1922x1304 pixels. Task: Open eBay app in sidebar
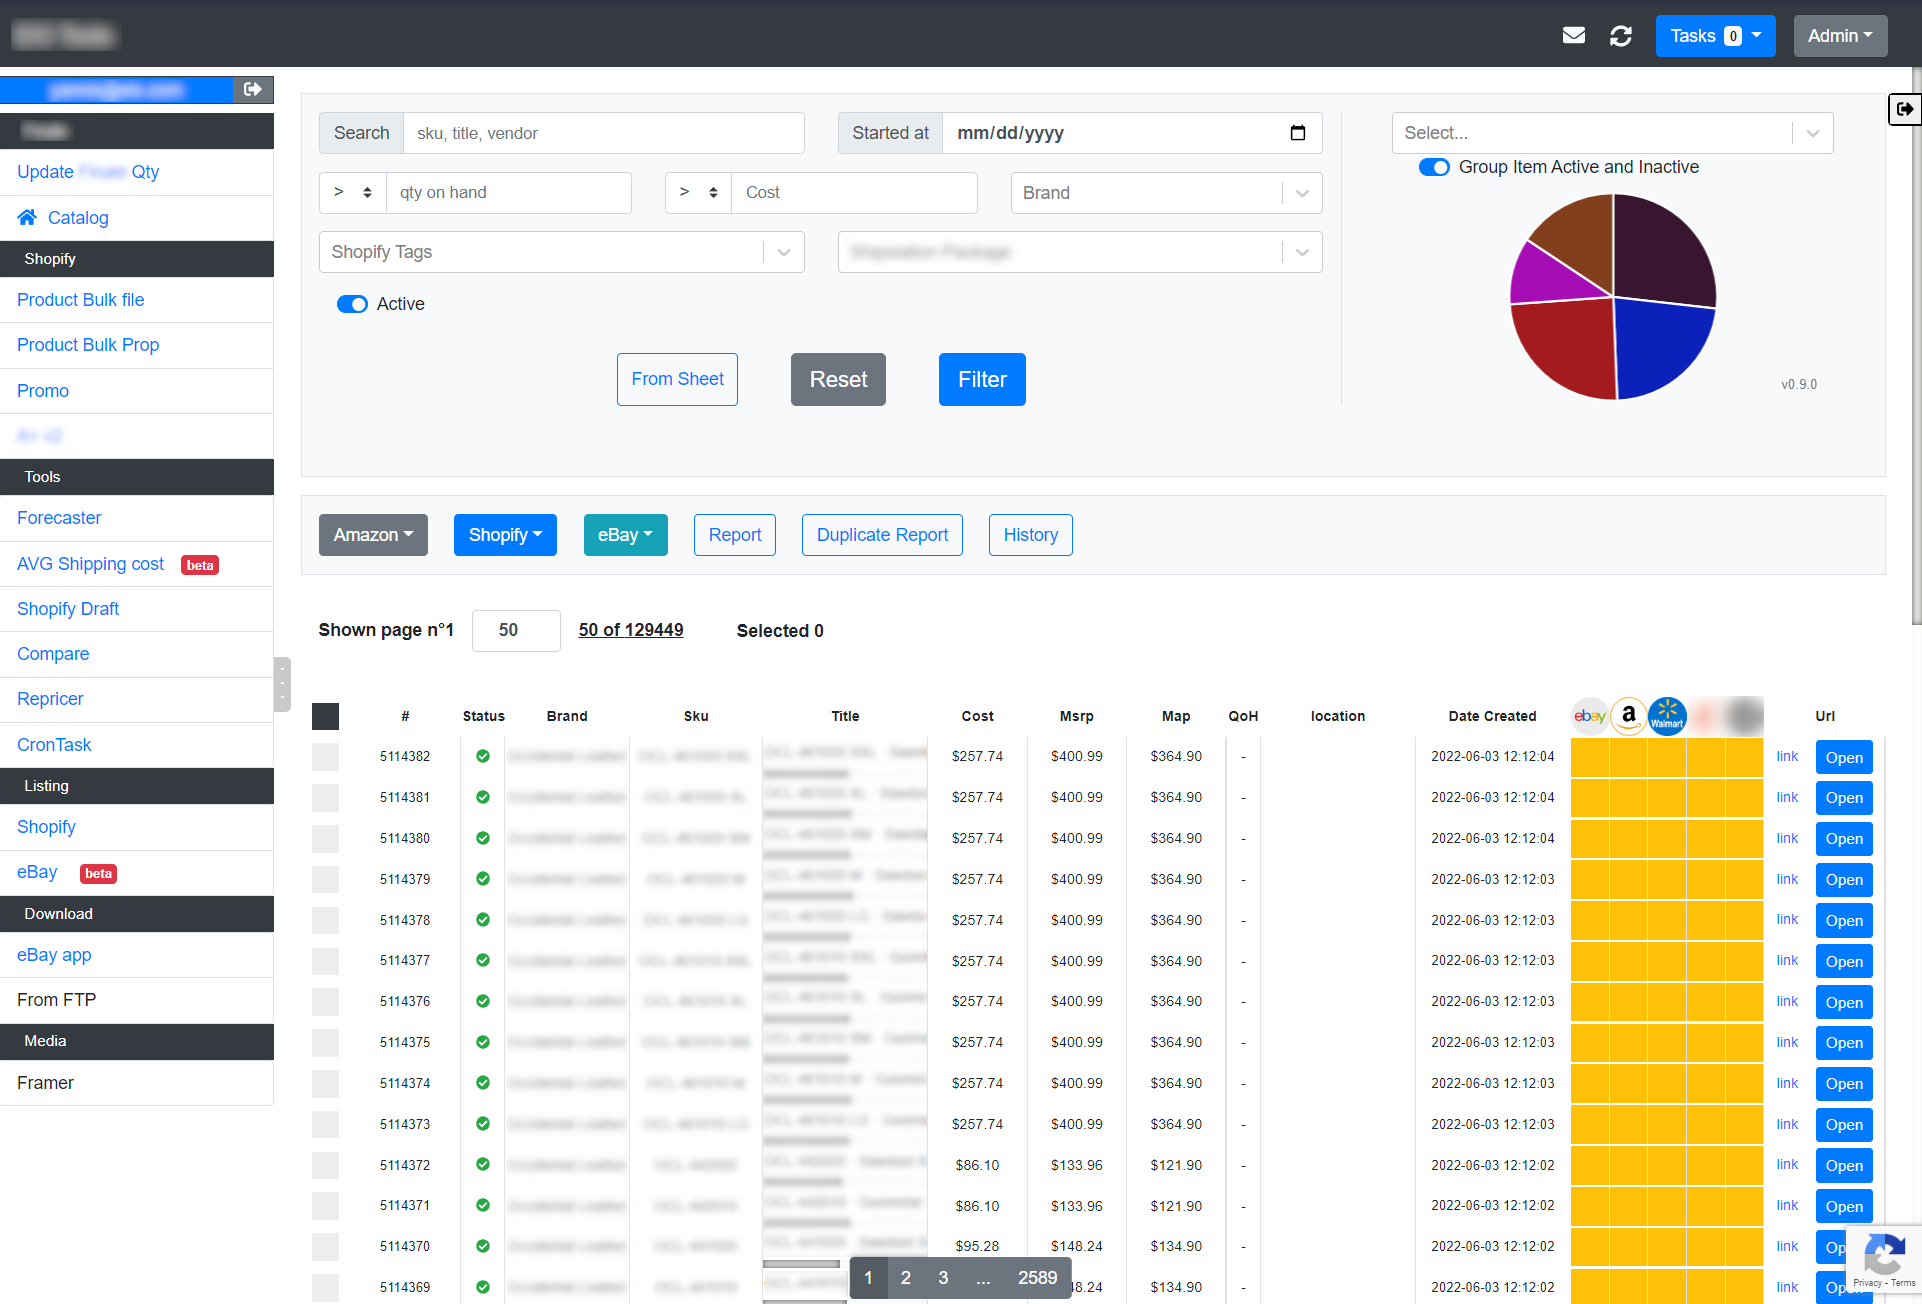click(x=54, y=955)
